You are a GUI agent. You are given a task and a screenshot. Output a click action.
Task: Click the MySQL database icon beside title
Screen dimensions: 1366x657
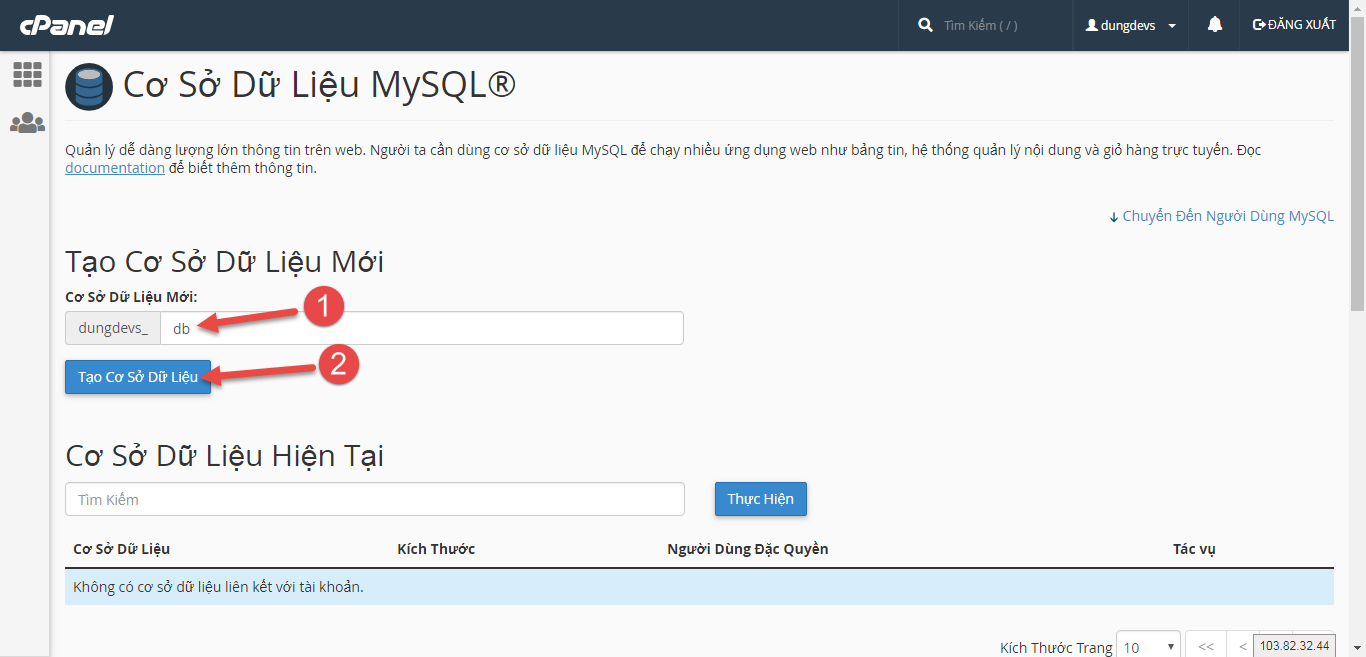89,87
